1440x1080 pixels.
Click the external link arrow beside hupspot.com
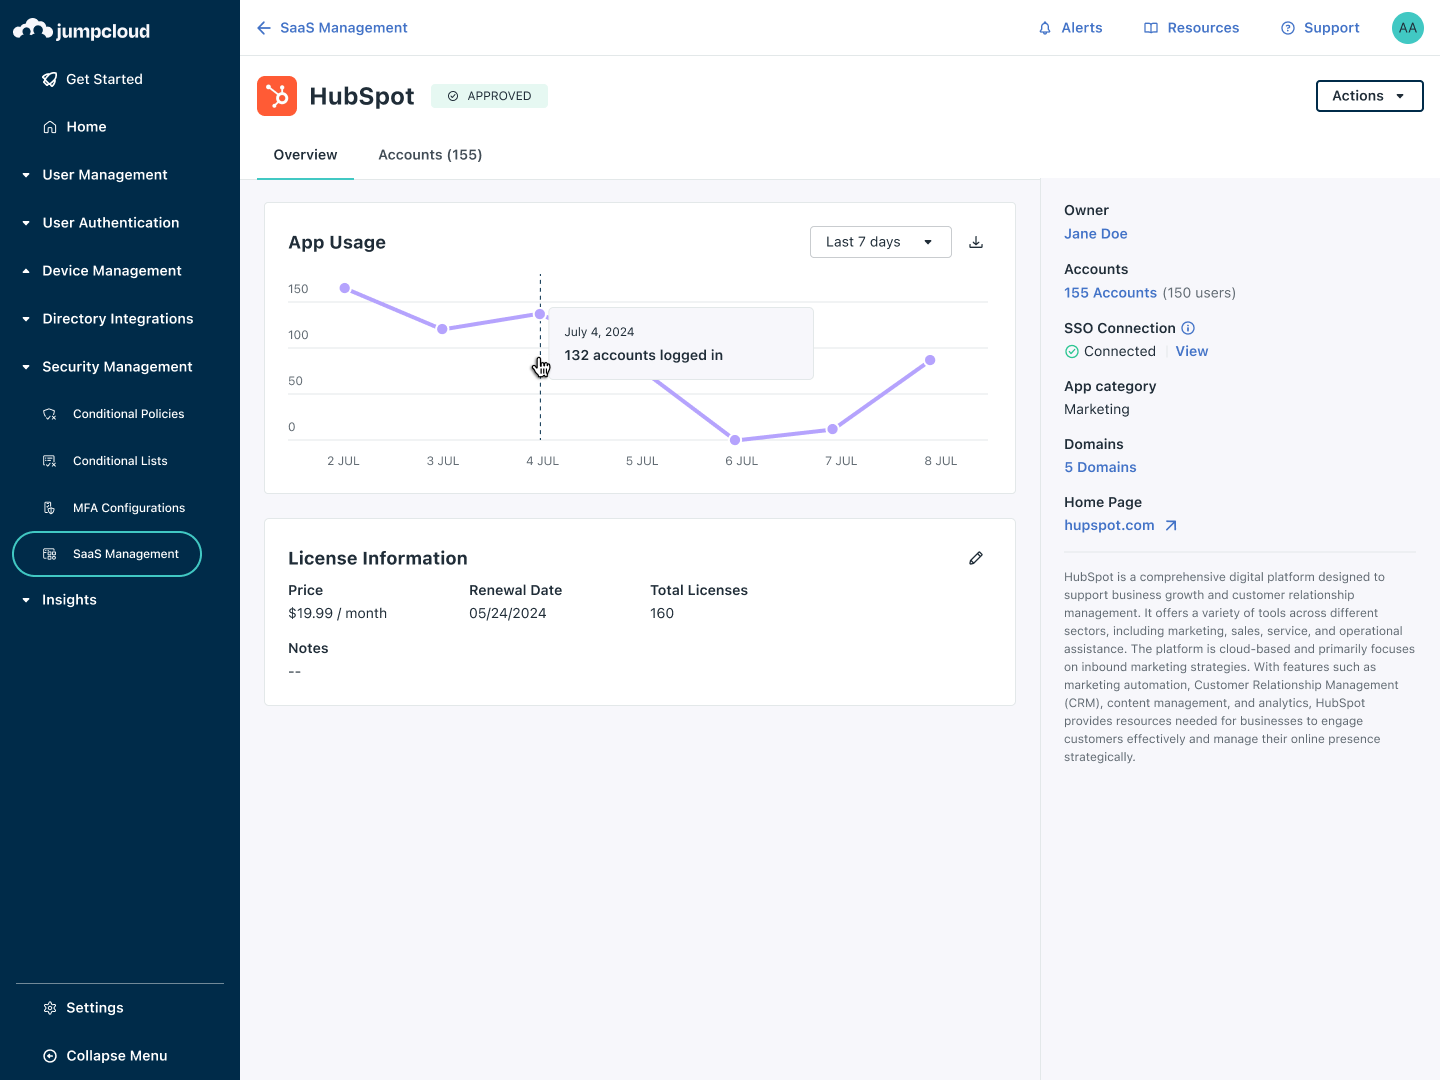[1171, 526]
